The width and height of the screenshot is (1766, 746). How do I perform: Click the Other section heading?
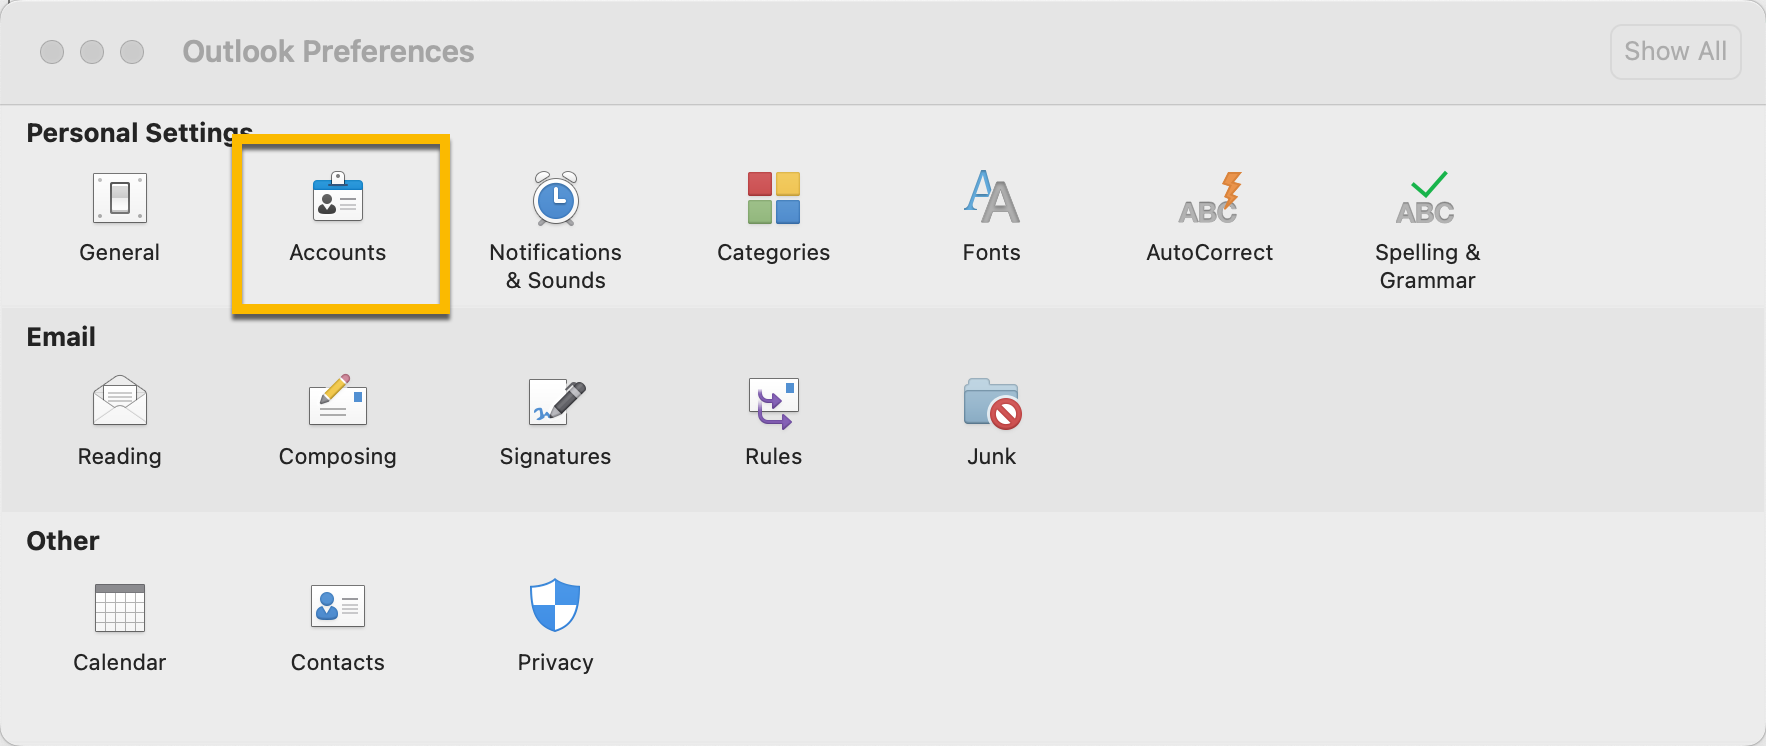63,541
